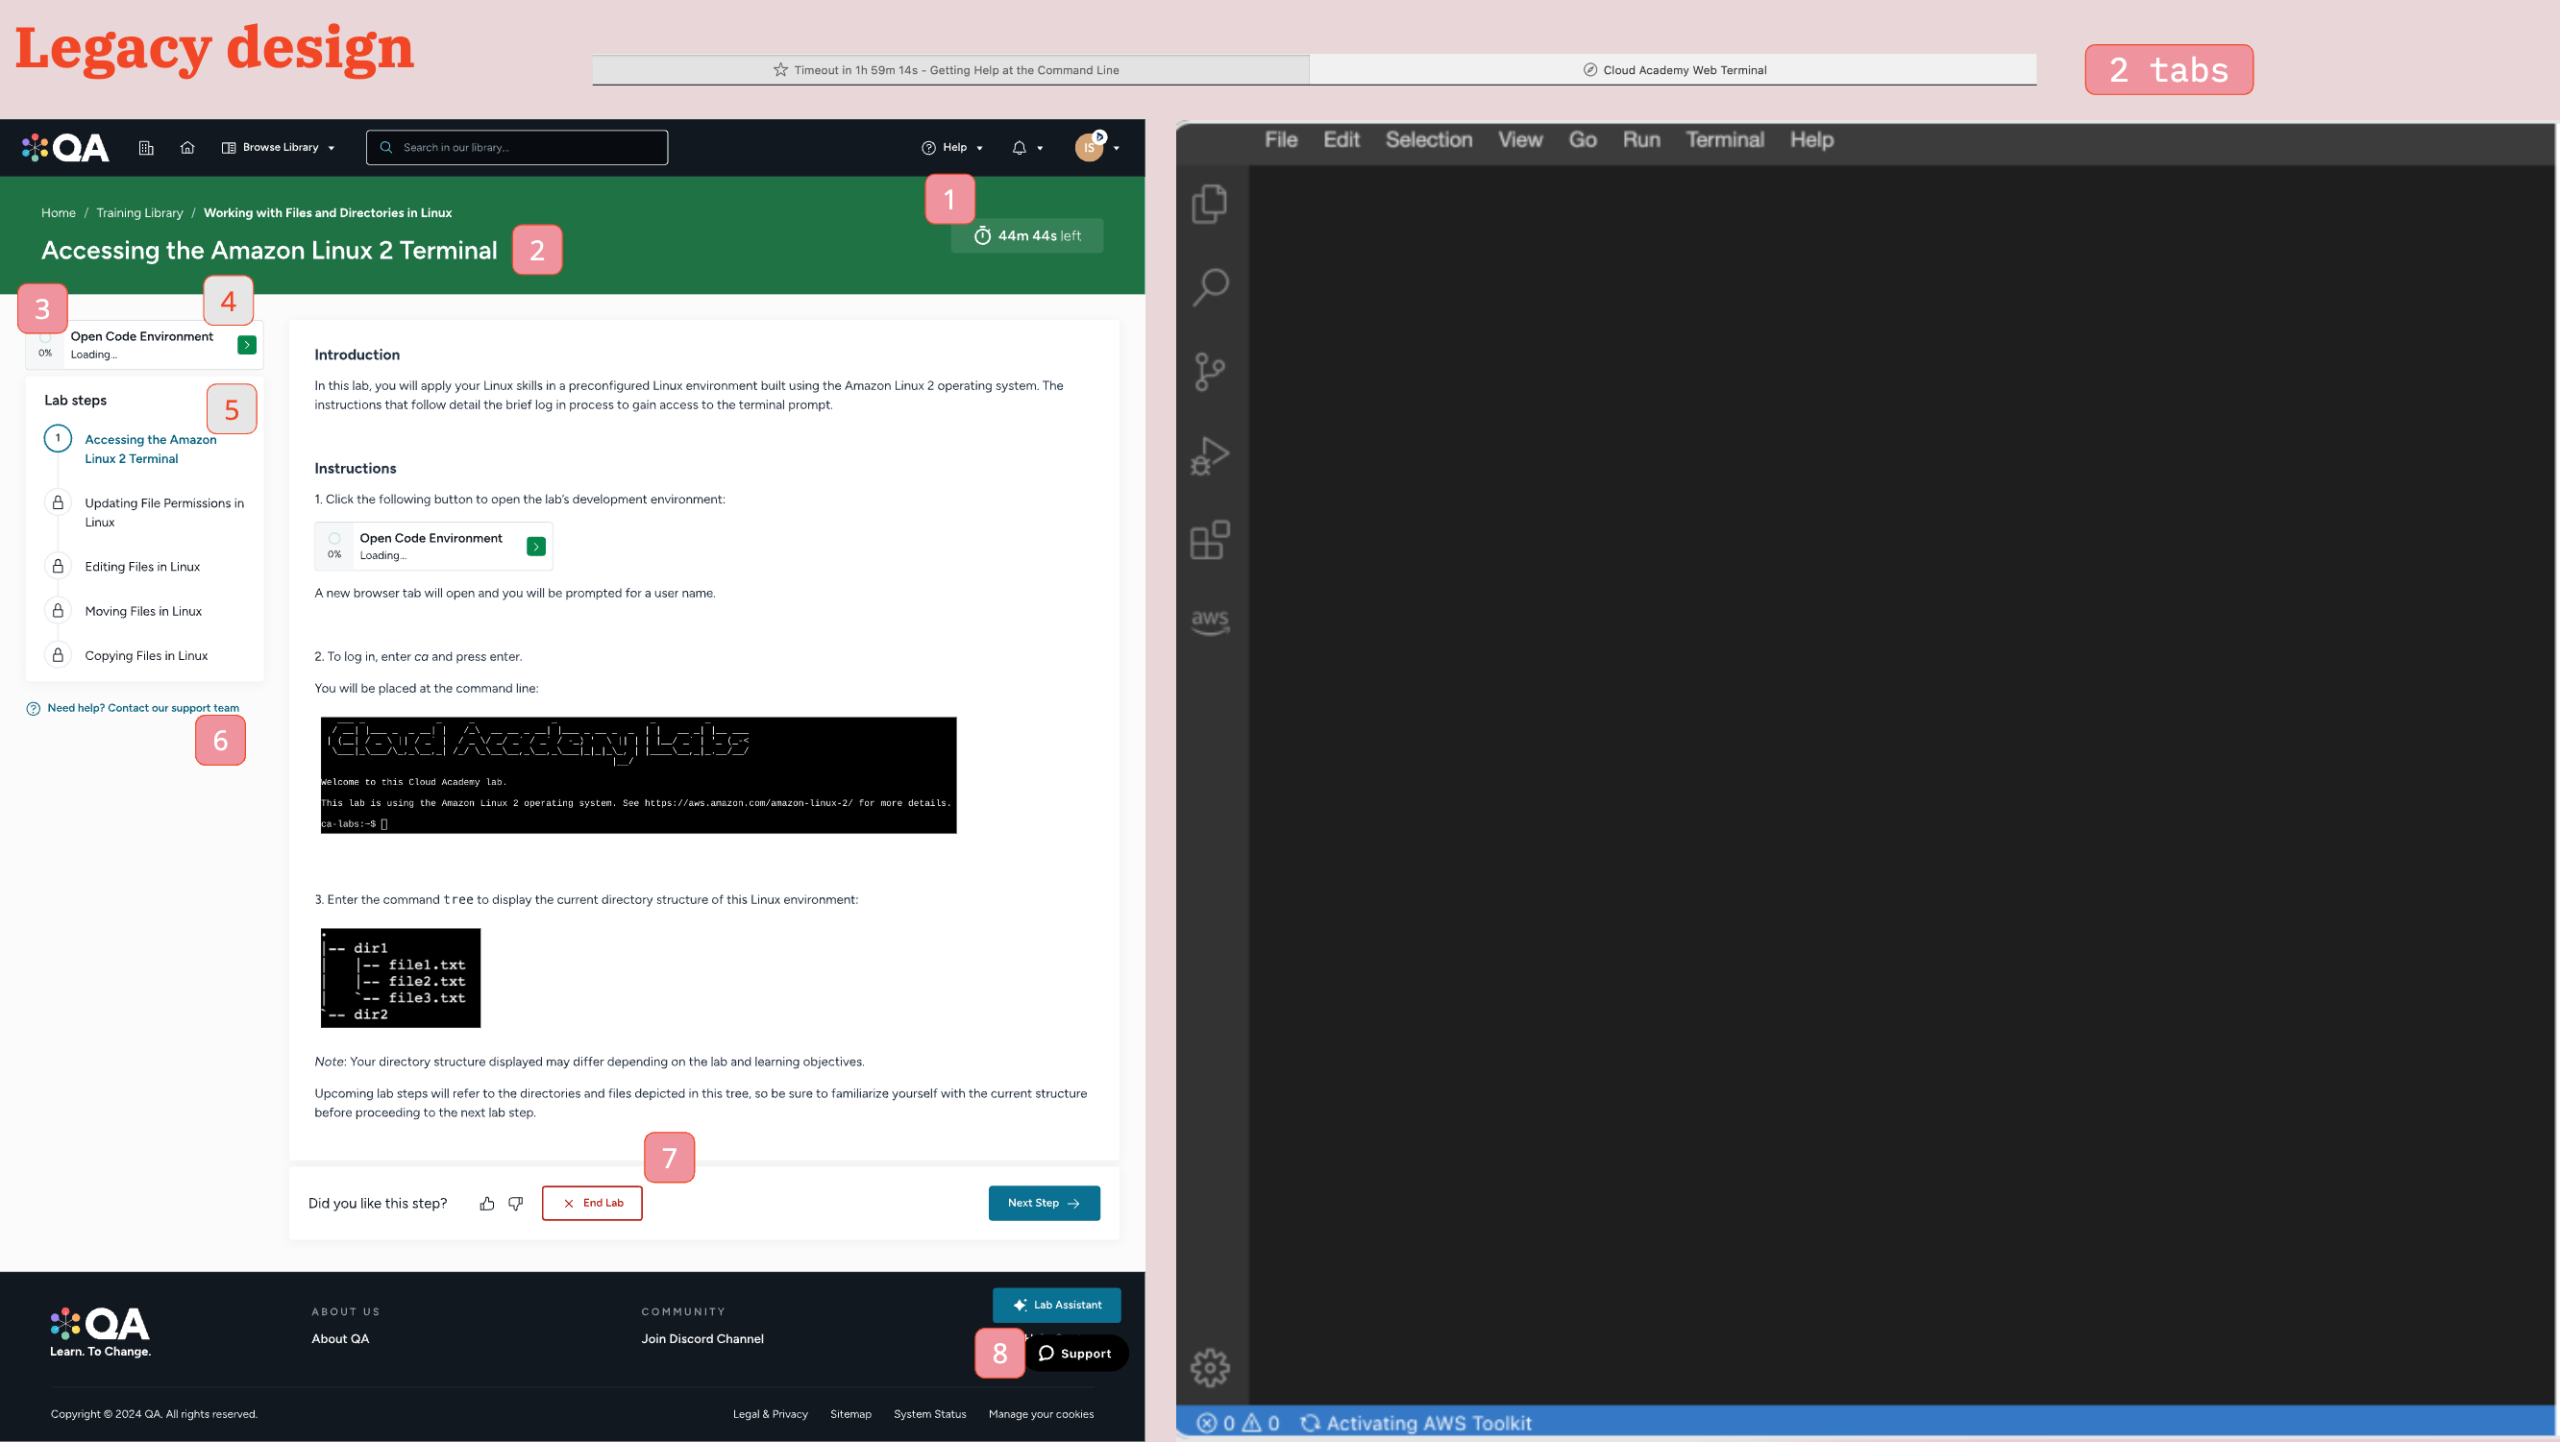Click the End Lab button
This screenshot has height=1442, width=2560.
(x=592, y=1203)
